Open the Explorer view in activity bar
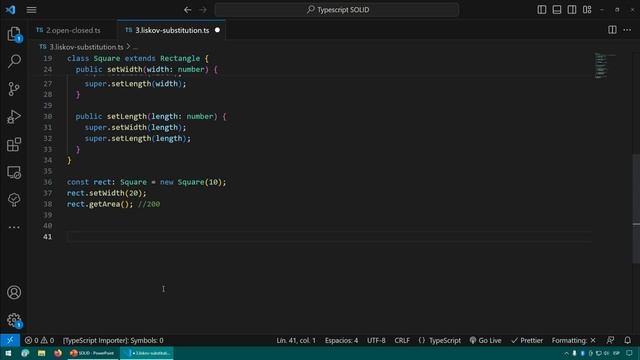 pyautogui.click(x=14, y=34)
